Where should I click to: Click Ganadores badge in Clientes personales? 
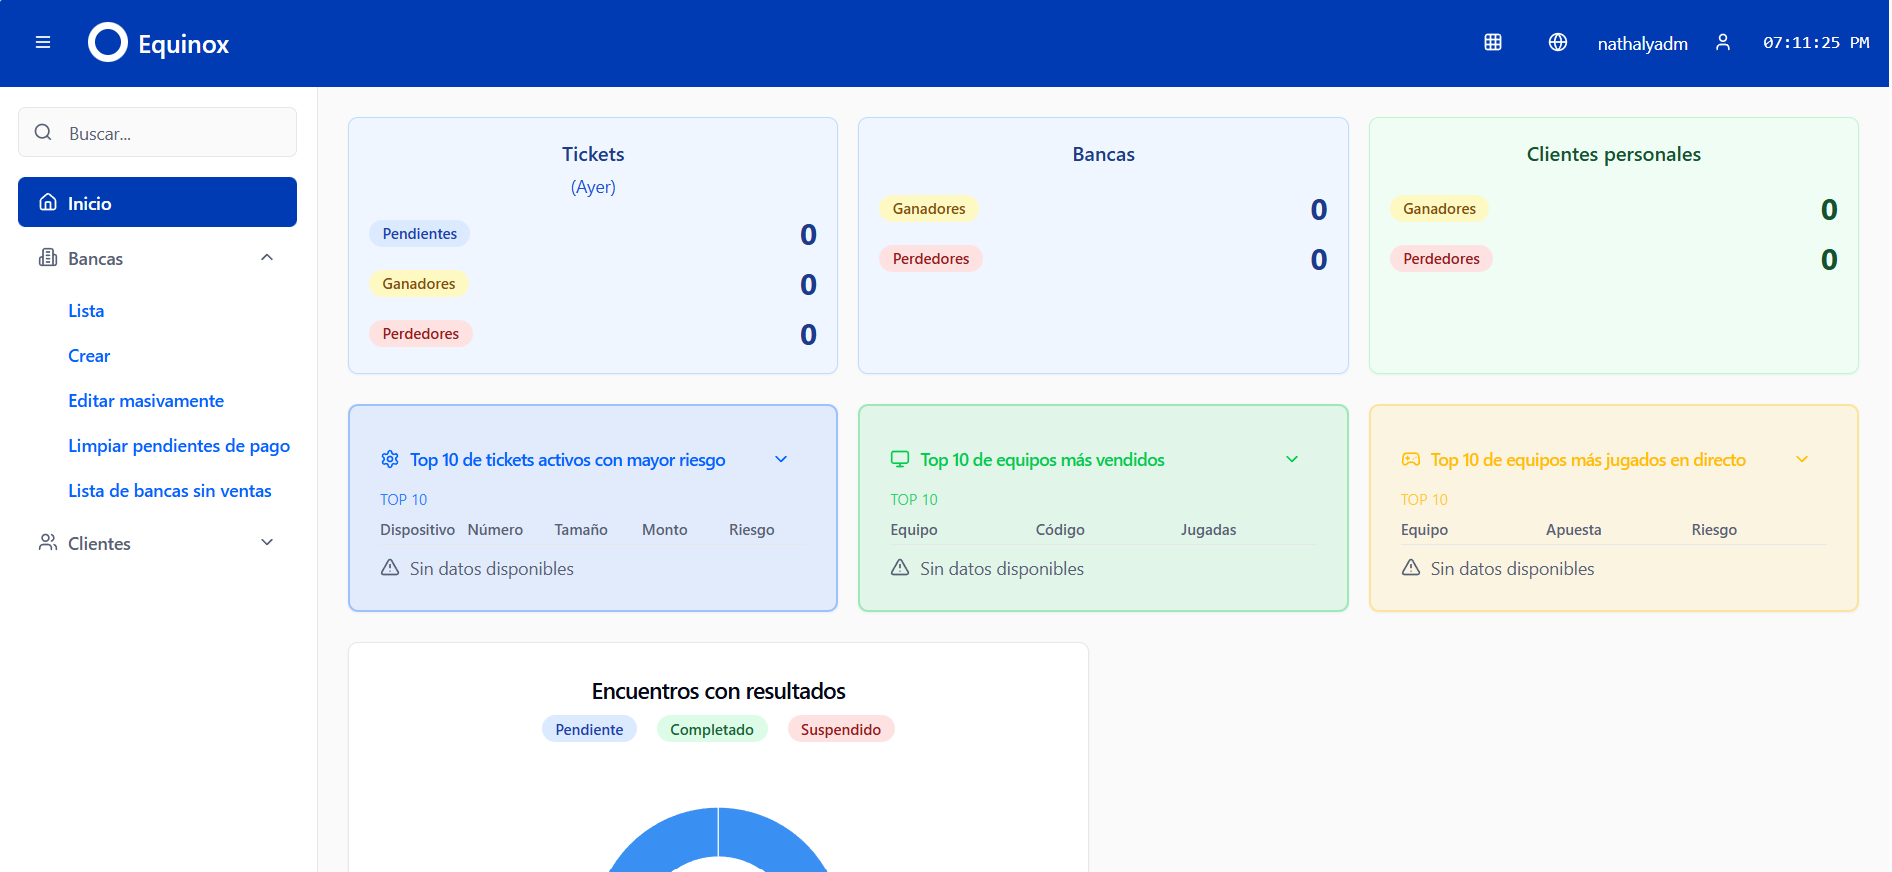click(1439, 208)
